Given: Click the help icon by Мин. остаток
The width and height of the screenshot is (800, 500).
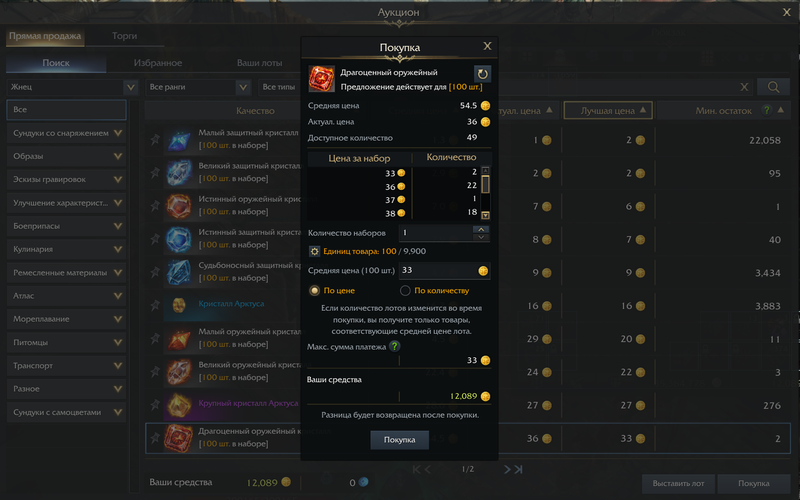Looking at the screenshot, I should coord(766,110).
